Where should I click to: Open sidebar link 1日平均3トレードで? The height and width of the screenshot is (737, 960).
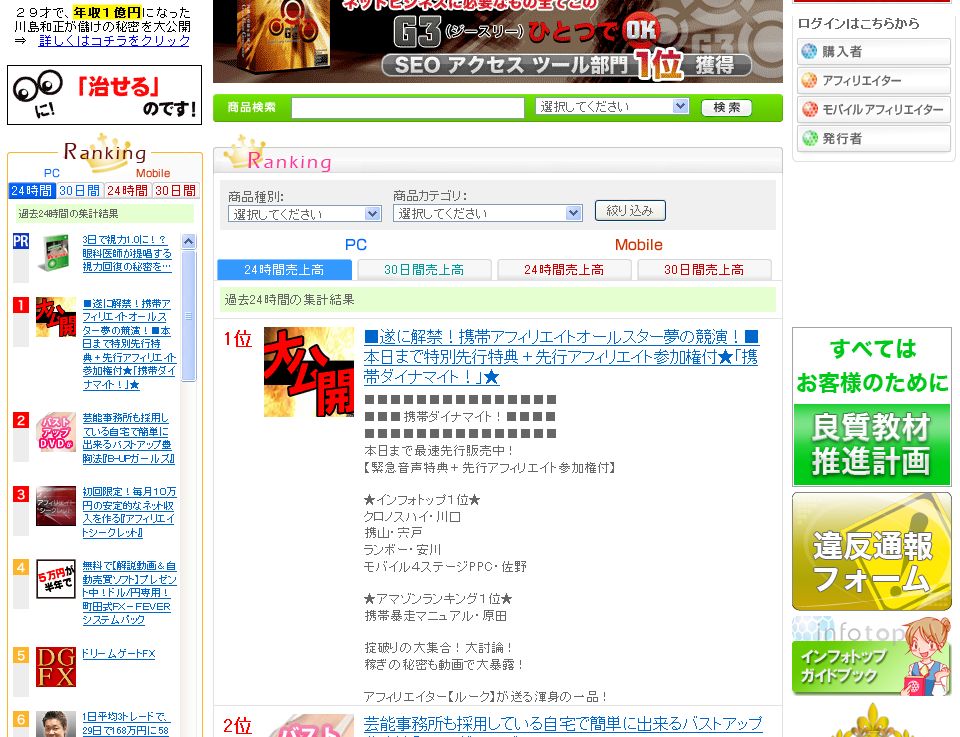tap(126, 723)
